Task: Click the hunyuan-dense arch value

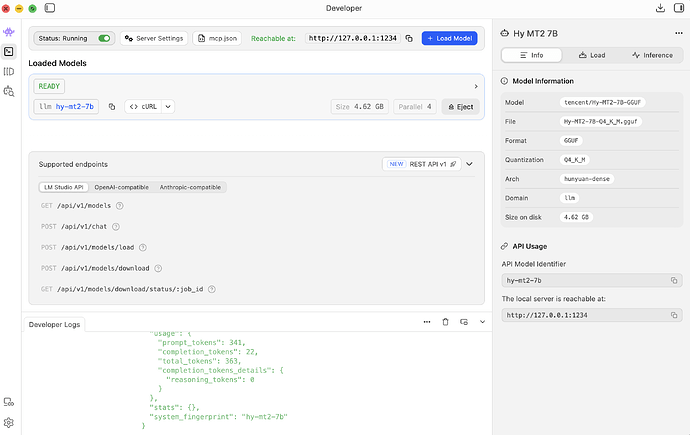Action: (x=587, y=179)
